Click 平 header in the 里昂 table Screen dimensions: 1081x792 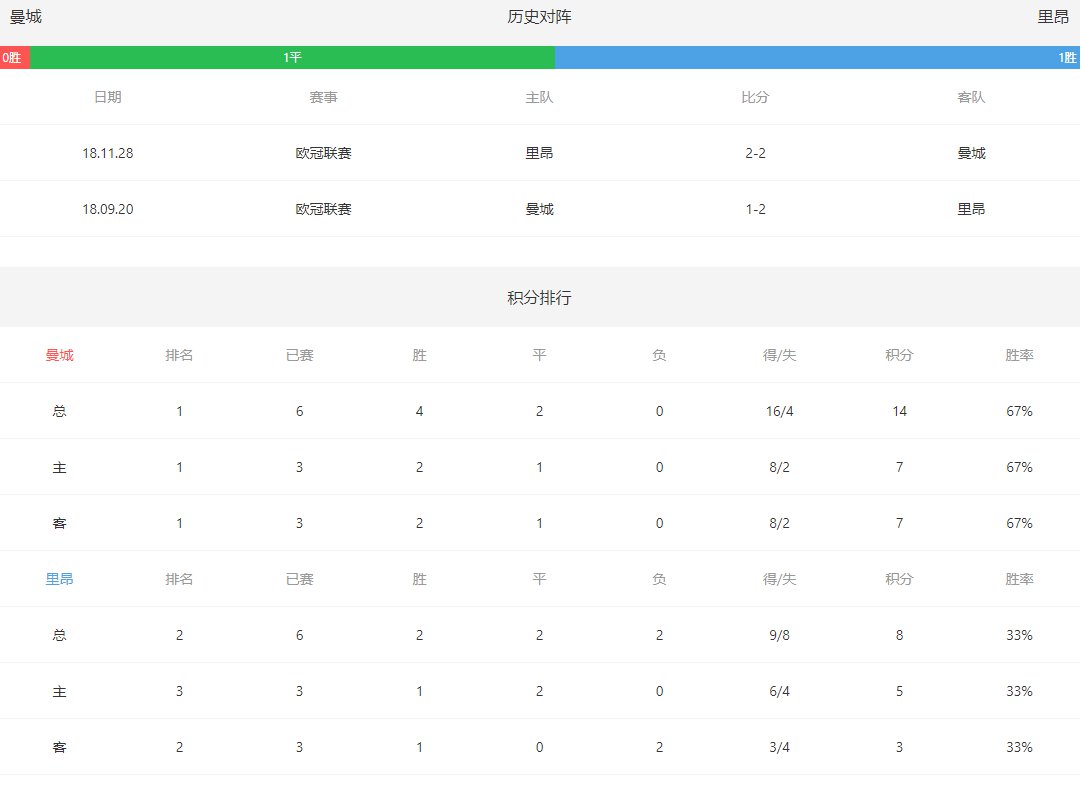[539, 579]
